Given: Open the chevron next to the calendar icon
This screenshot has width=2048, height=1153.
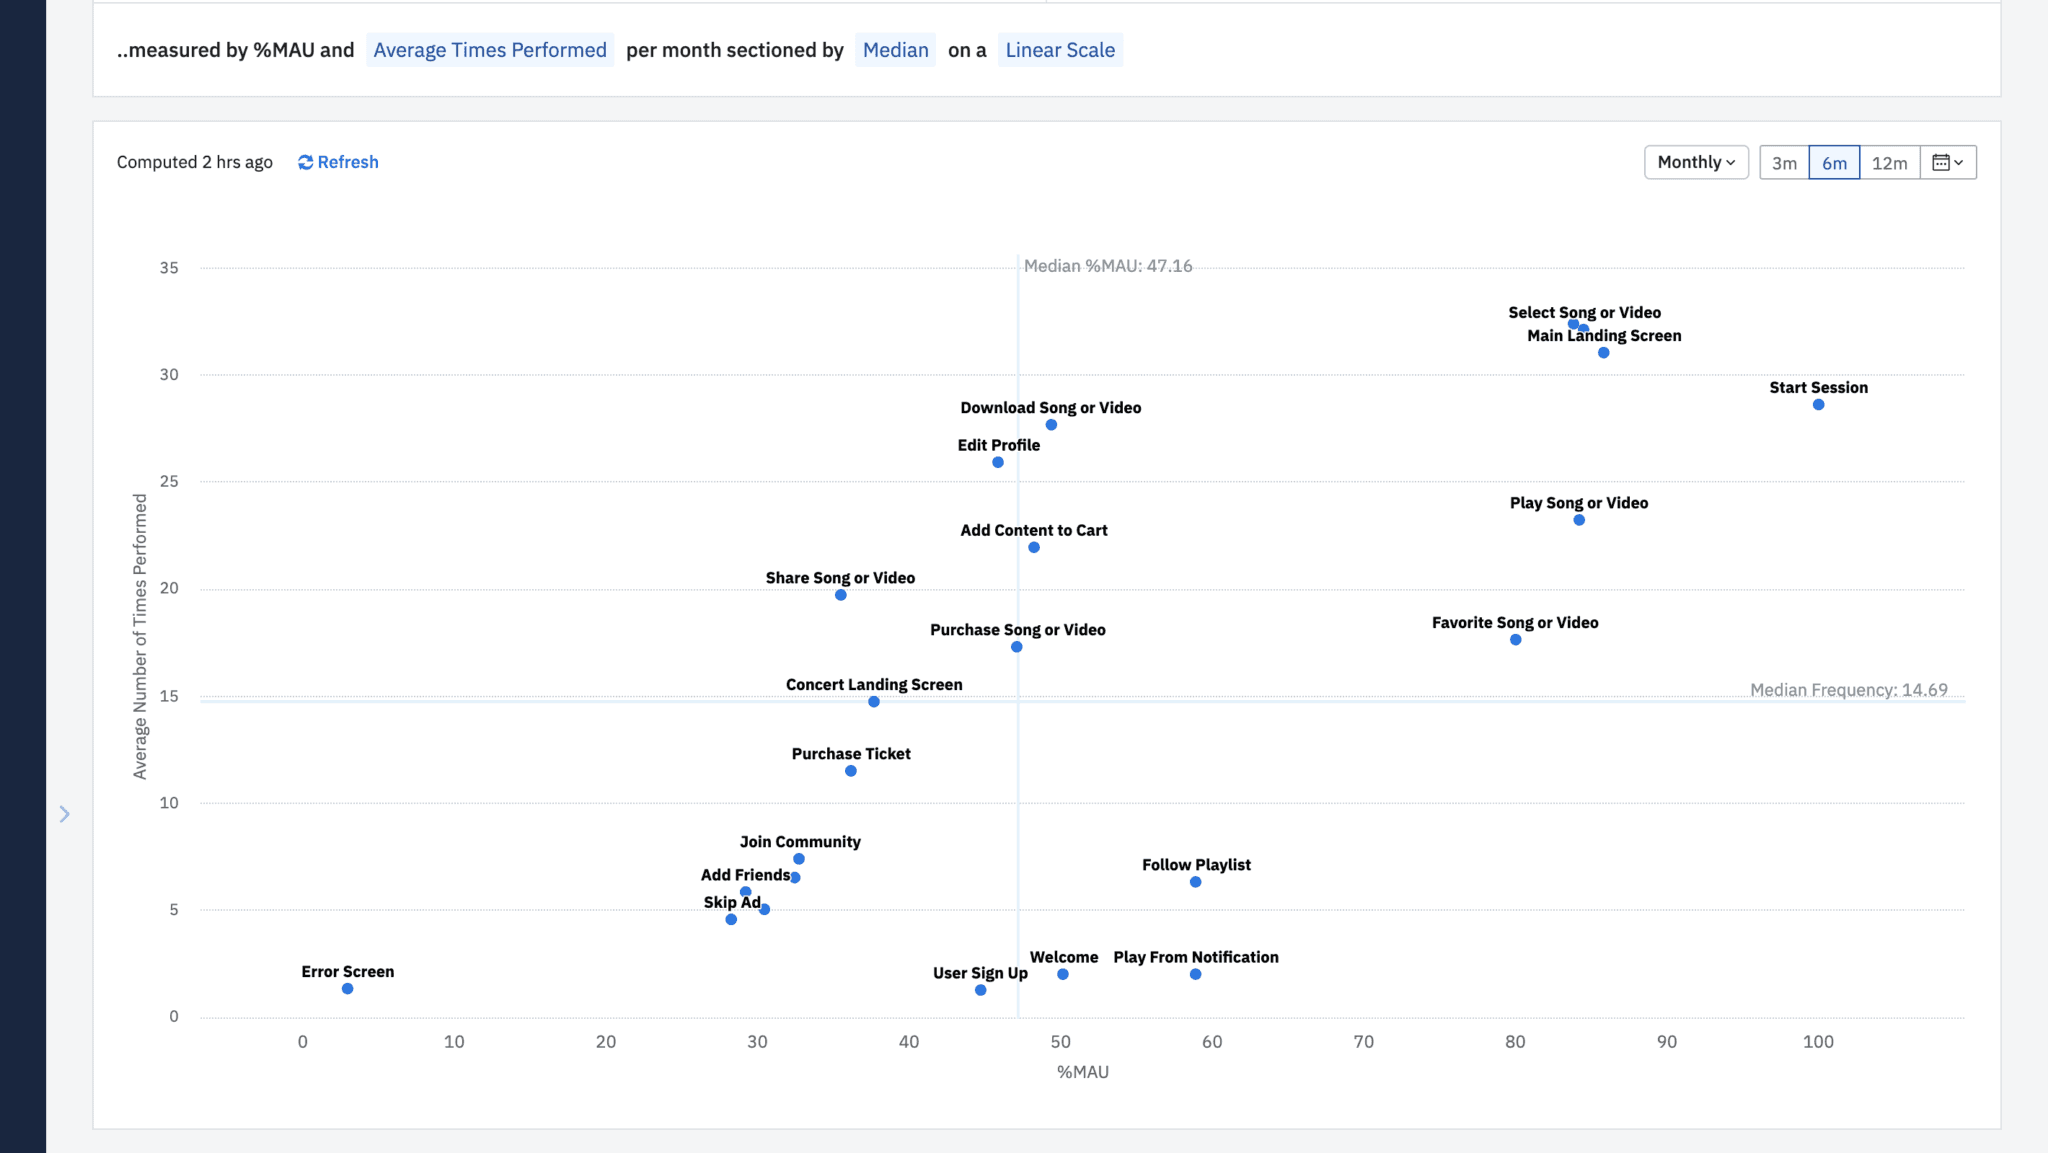Looking at the screenshot, I should click(x=1958, y=162).
